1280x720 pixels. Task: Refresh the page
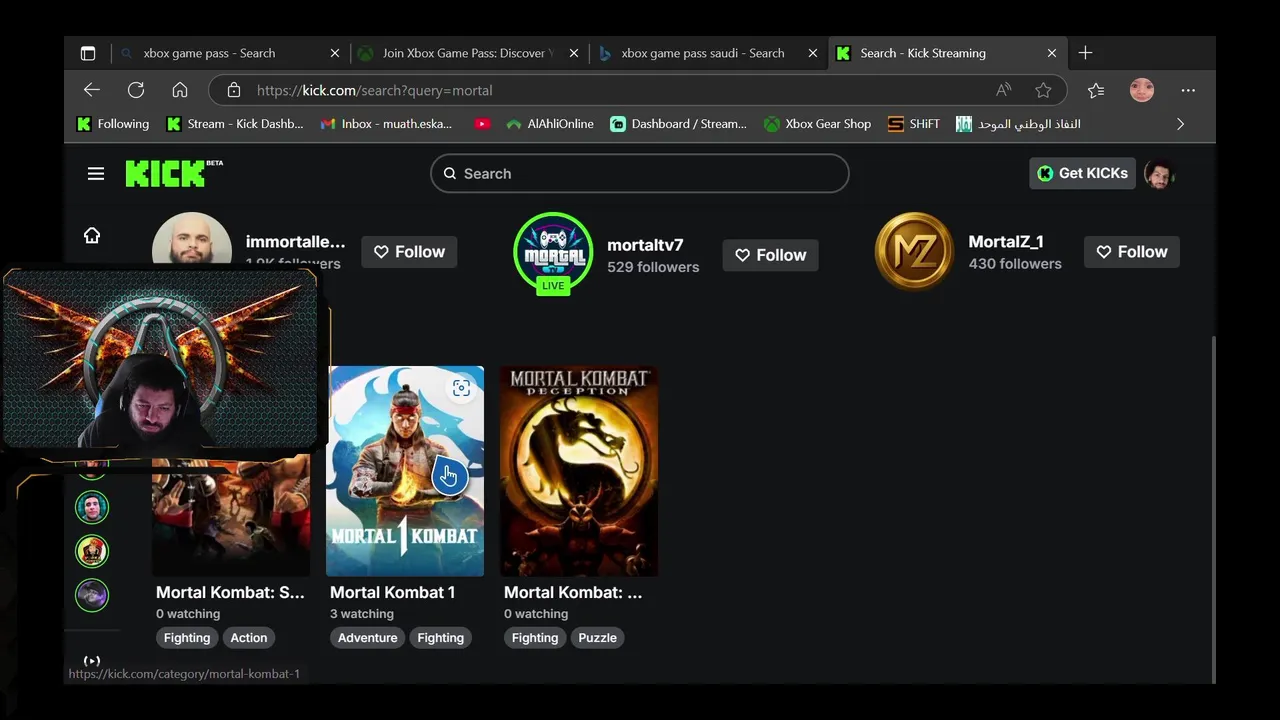coord(136,90)
